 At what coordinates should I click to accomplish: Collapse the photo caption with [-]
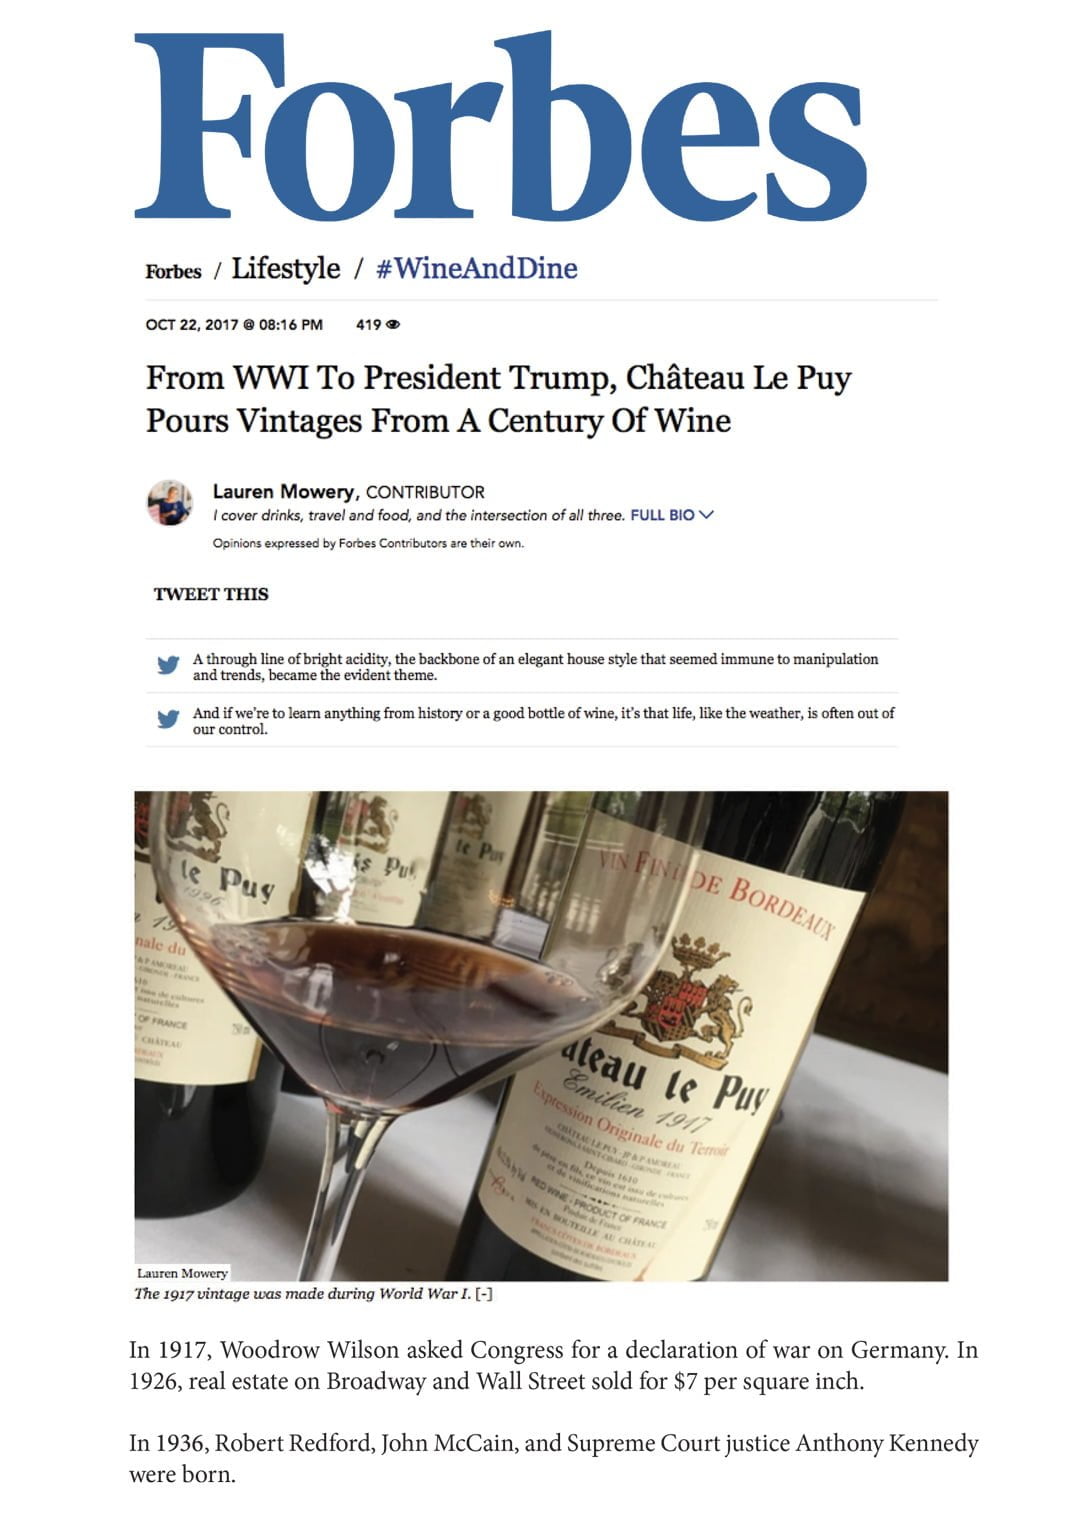pyautogui.click(x=484, y=1294)
